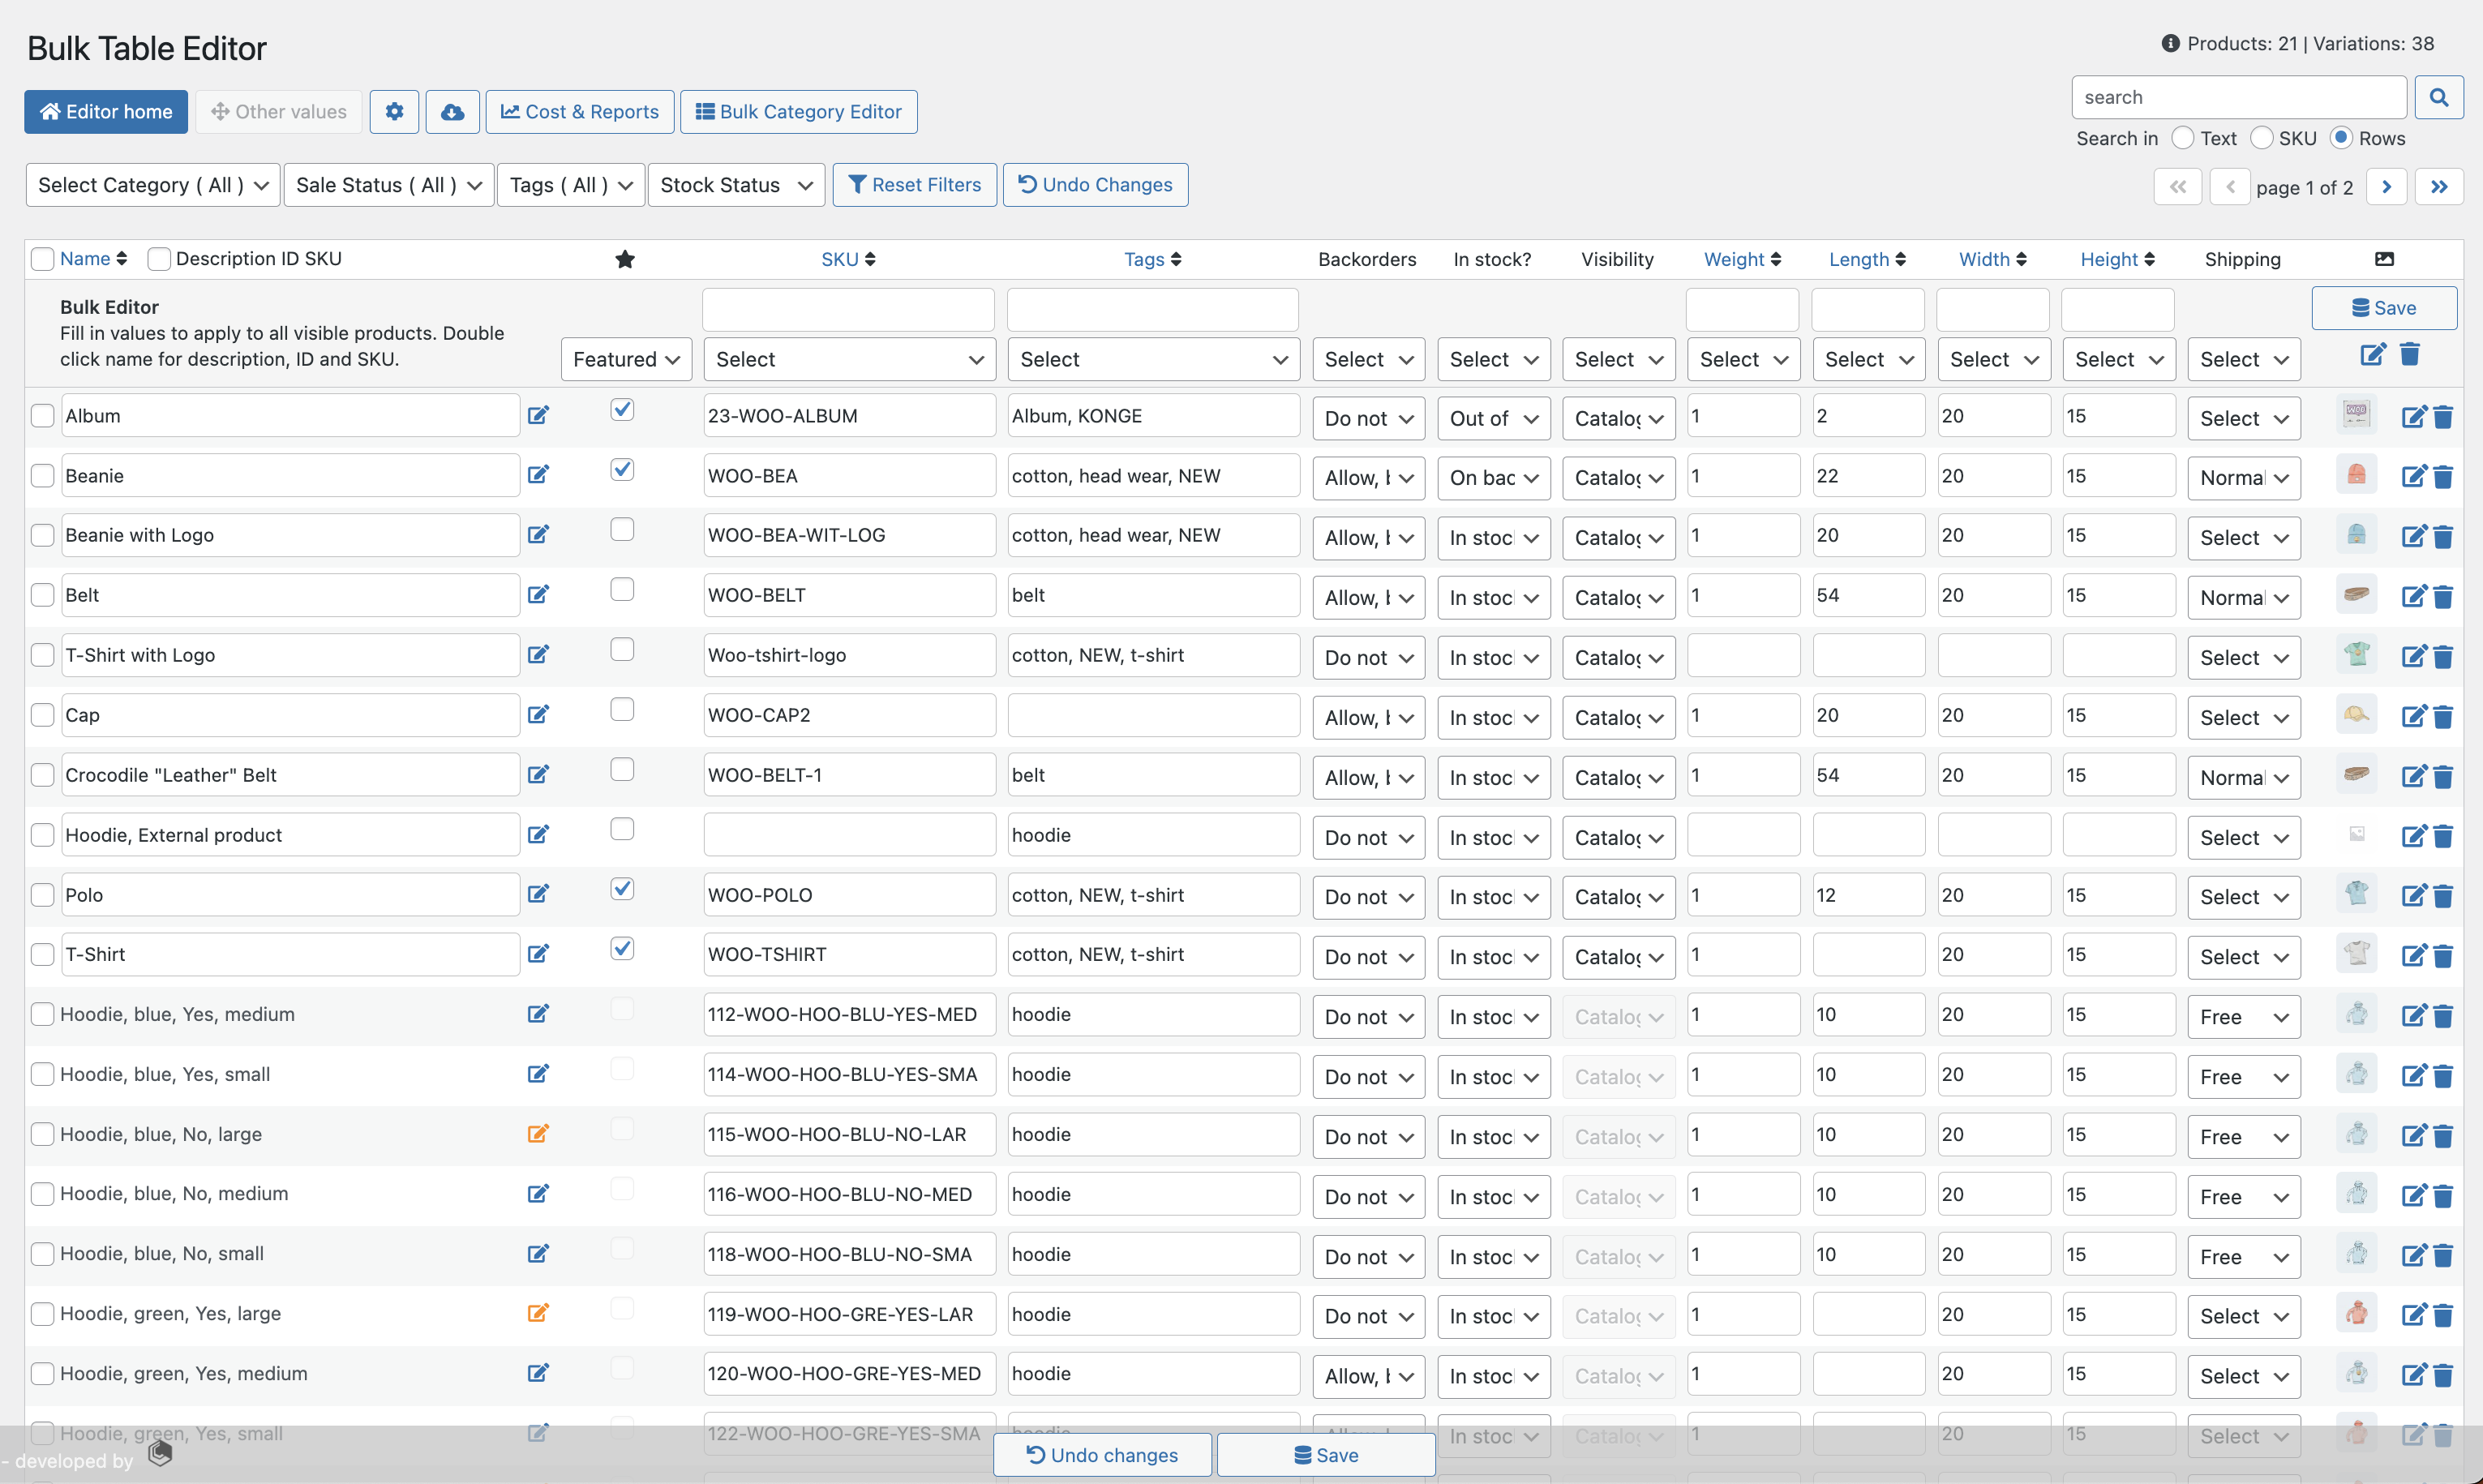Open the settings gear in the toolbar
Viewport: 2483px width, 1484px height.
(394, 111)
